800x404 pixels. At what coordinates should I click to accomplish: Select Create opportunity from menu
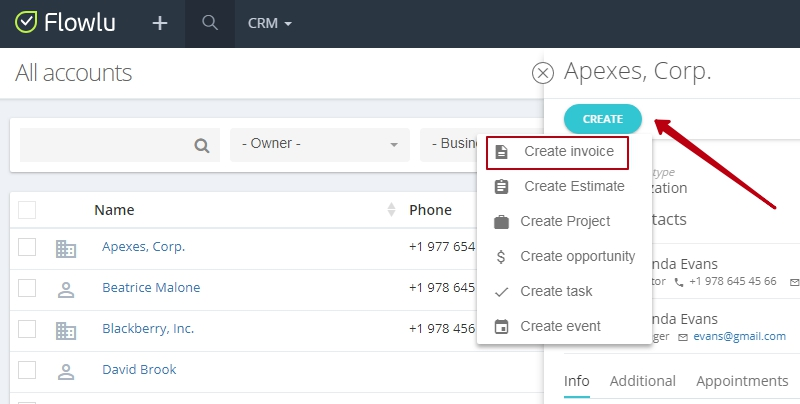[x=564, y=256]
